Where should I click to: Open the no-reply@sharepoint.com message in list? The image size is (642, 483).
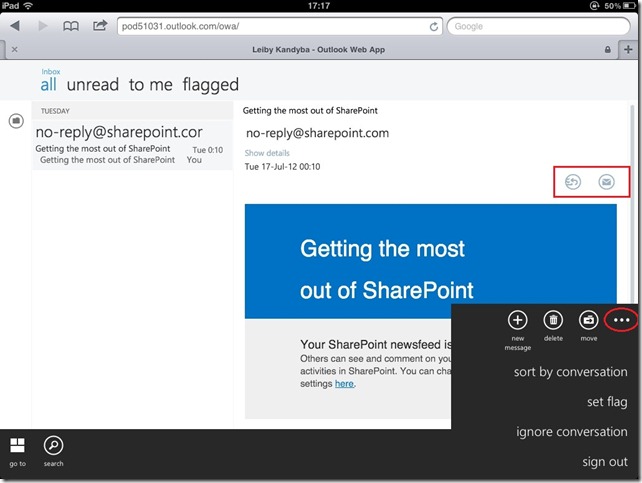[133, 145]
